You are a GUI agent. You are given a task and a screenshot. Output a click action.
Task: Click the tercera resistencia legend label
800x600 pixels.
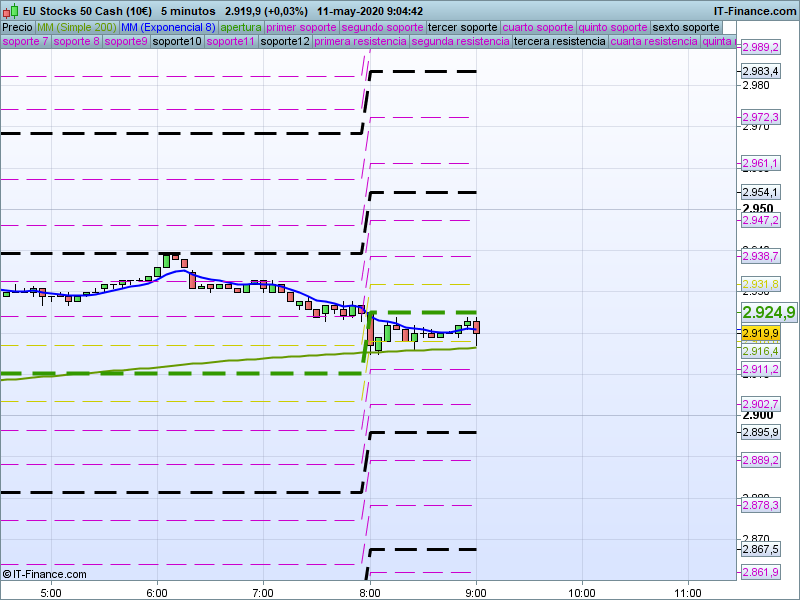click(x=558, y=42)
